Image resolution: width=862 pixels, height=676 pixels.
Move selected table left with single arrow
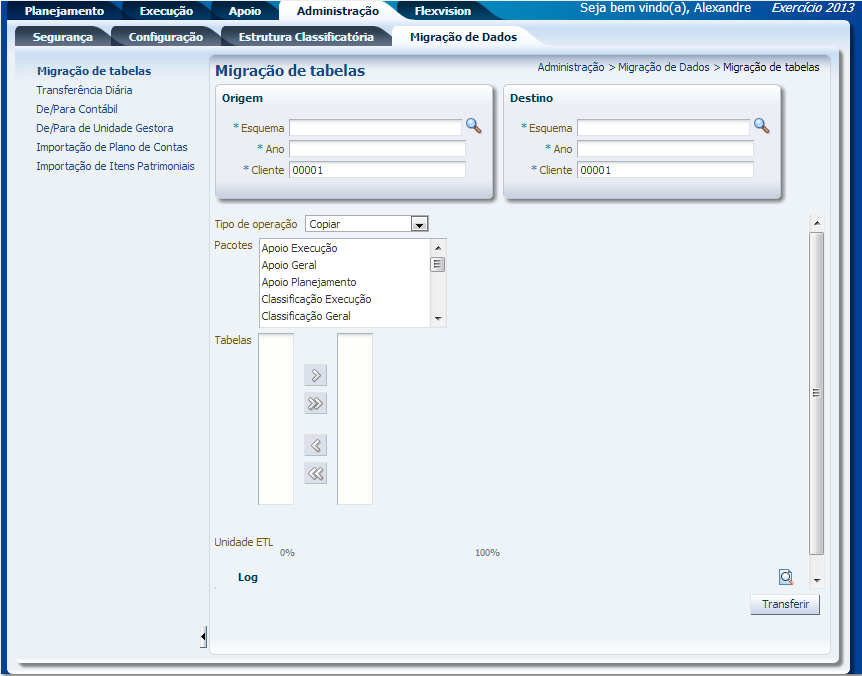point(316,446)
